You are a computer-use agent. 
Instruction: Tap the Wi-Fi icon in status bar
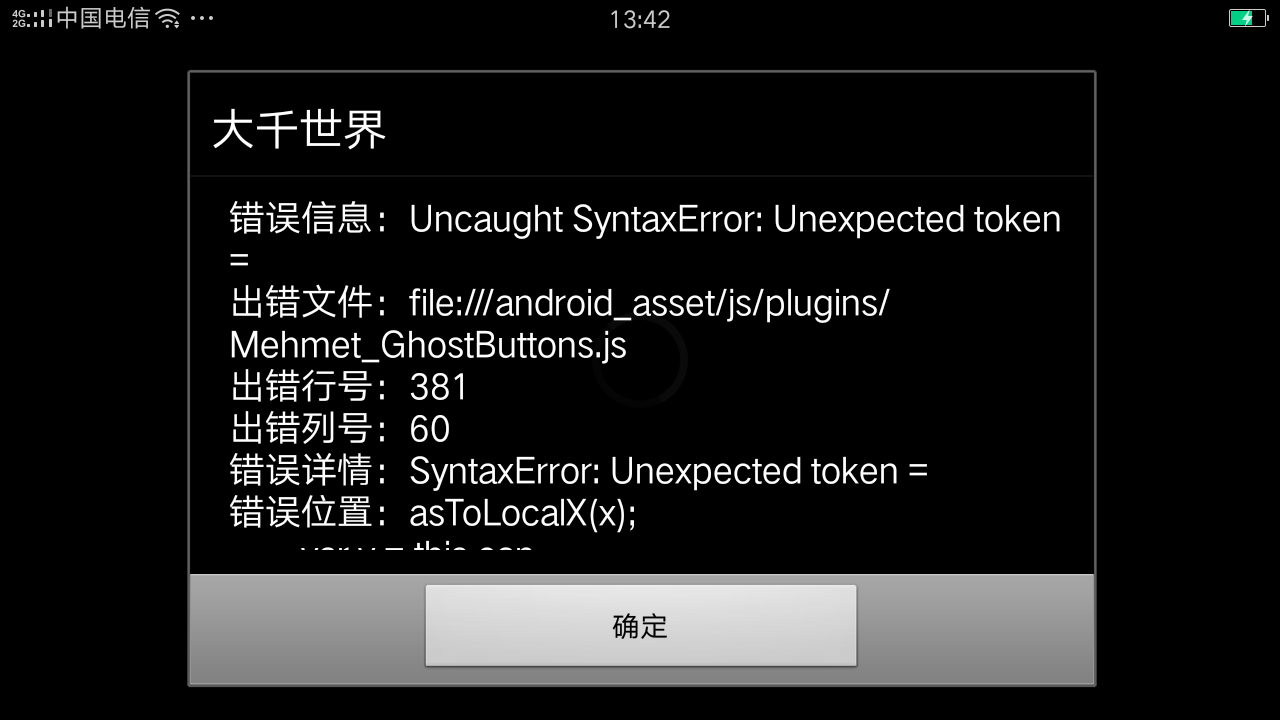tap(168, 18)
